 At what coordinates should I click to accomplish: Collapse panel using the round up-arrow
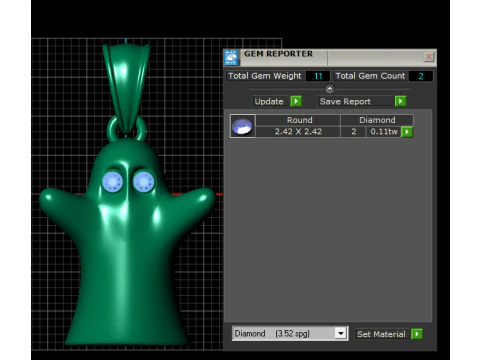tap(329, 89)
